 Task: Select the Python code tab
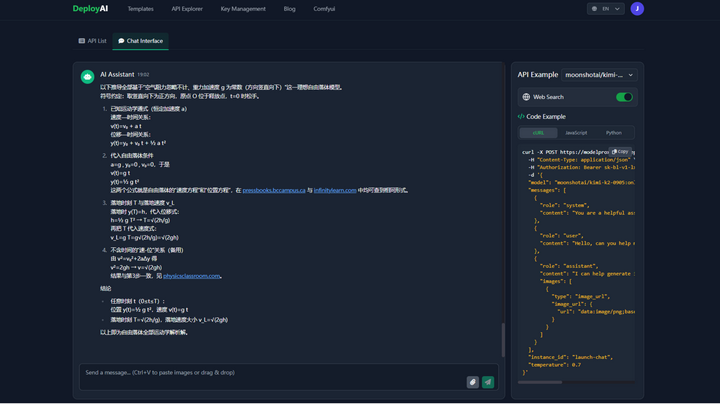613,133
